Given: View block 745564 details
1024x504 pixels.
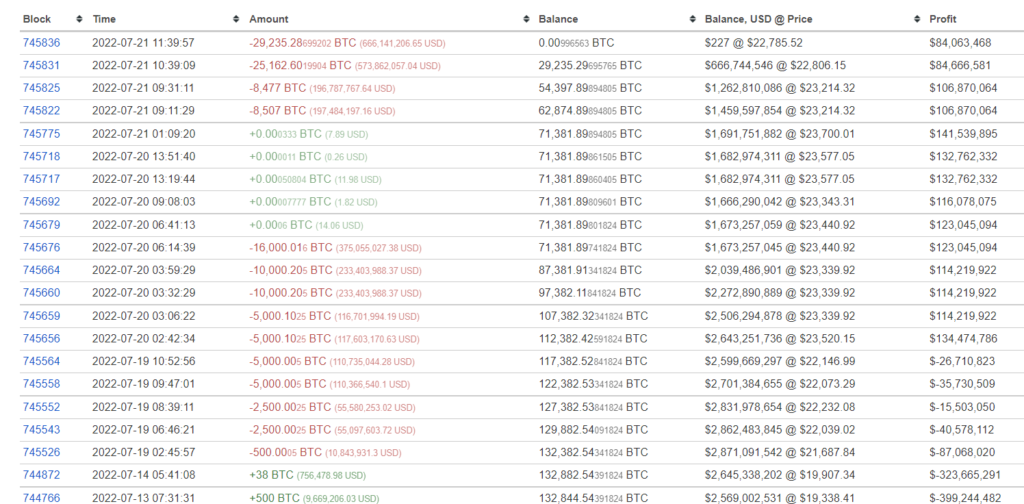Looking at the screenshot, I should [41, 361].
